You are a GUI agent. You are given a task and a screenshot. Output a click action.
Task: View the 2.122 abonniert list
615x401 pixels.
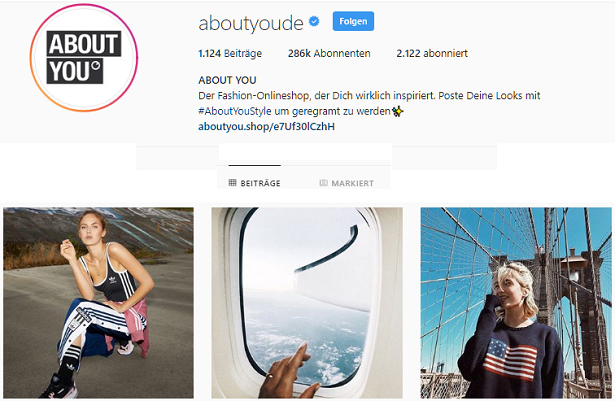[432, 53]
